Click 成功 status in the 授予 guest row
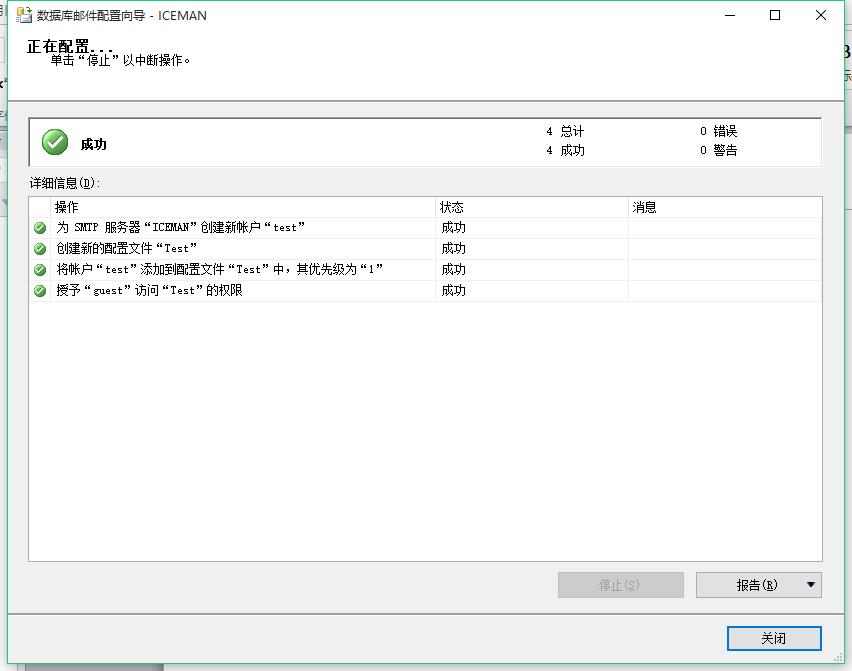The width and height of the screenshot is (852, 671). point(453,291)
